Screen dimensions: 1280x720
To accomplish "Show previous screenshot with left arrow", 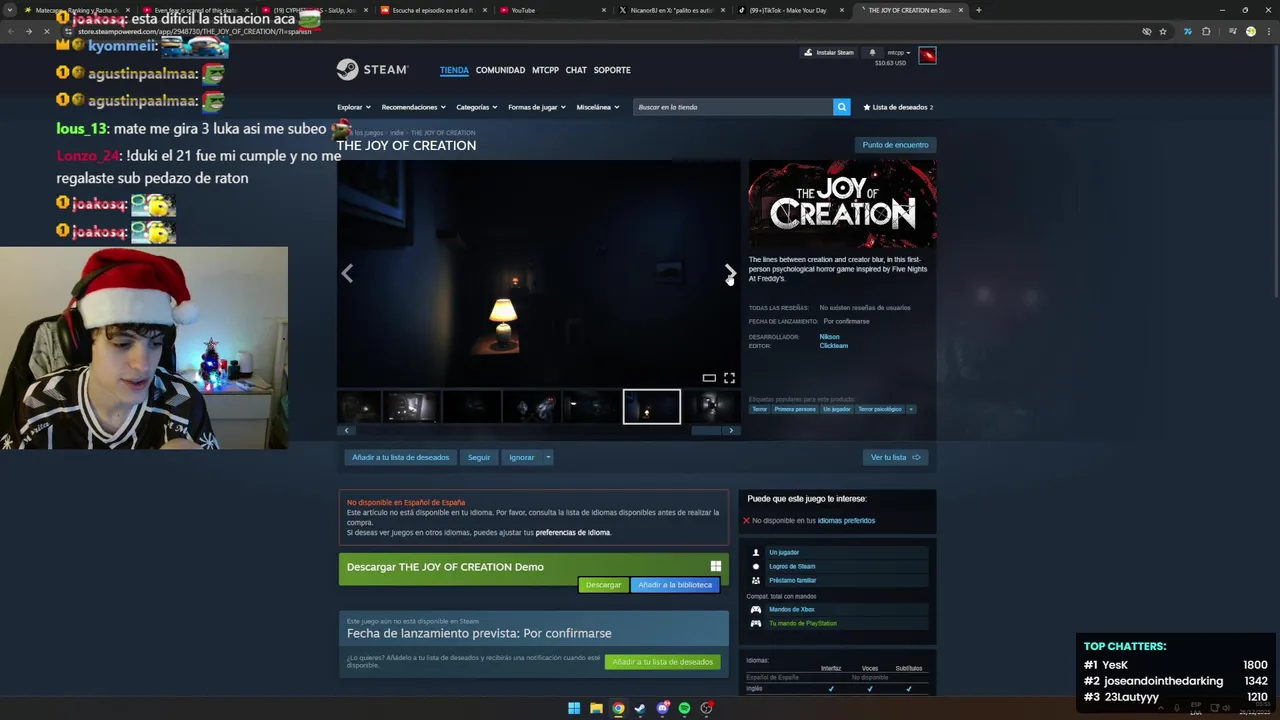I will pos(347,273).
